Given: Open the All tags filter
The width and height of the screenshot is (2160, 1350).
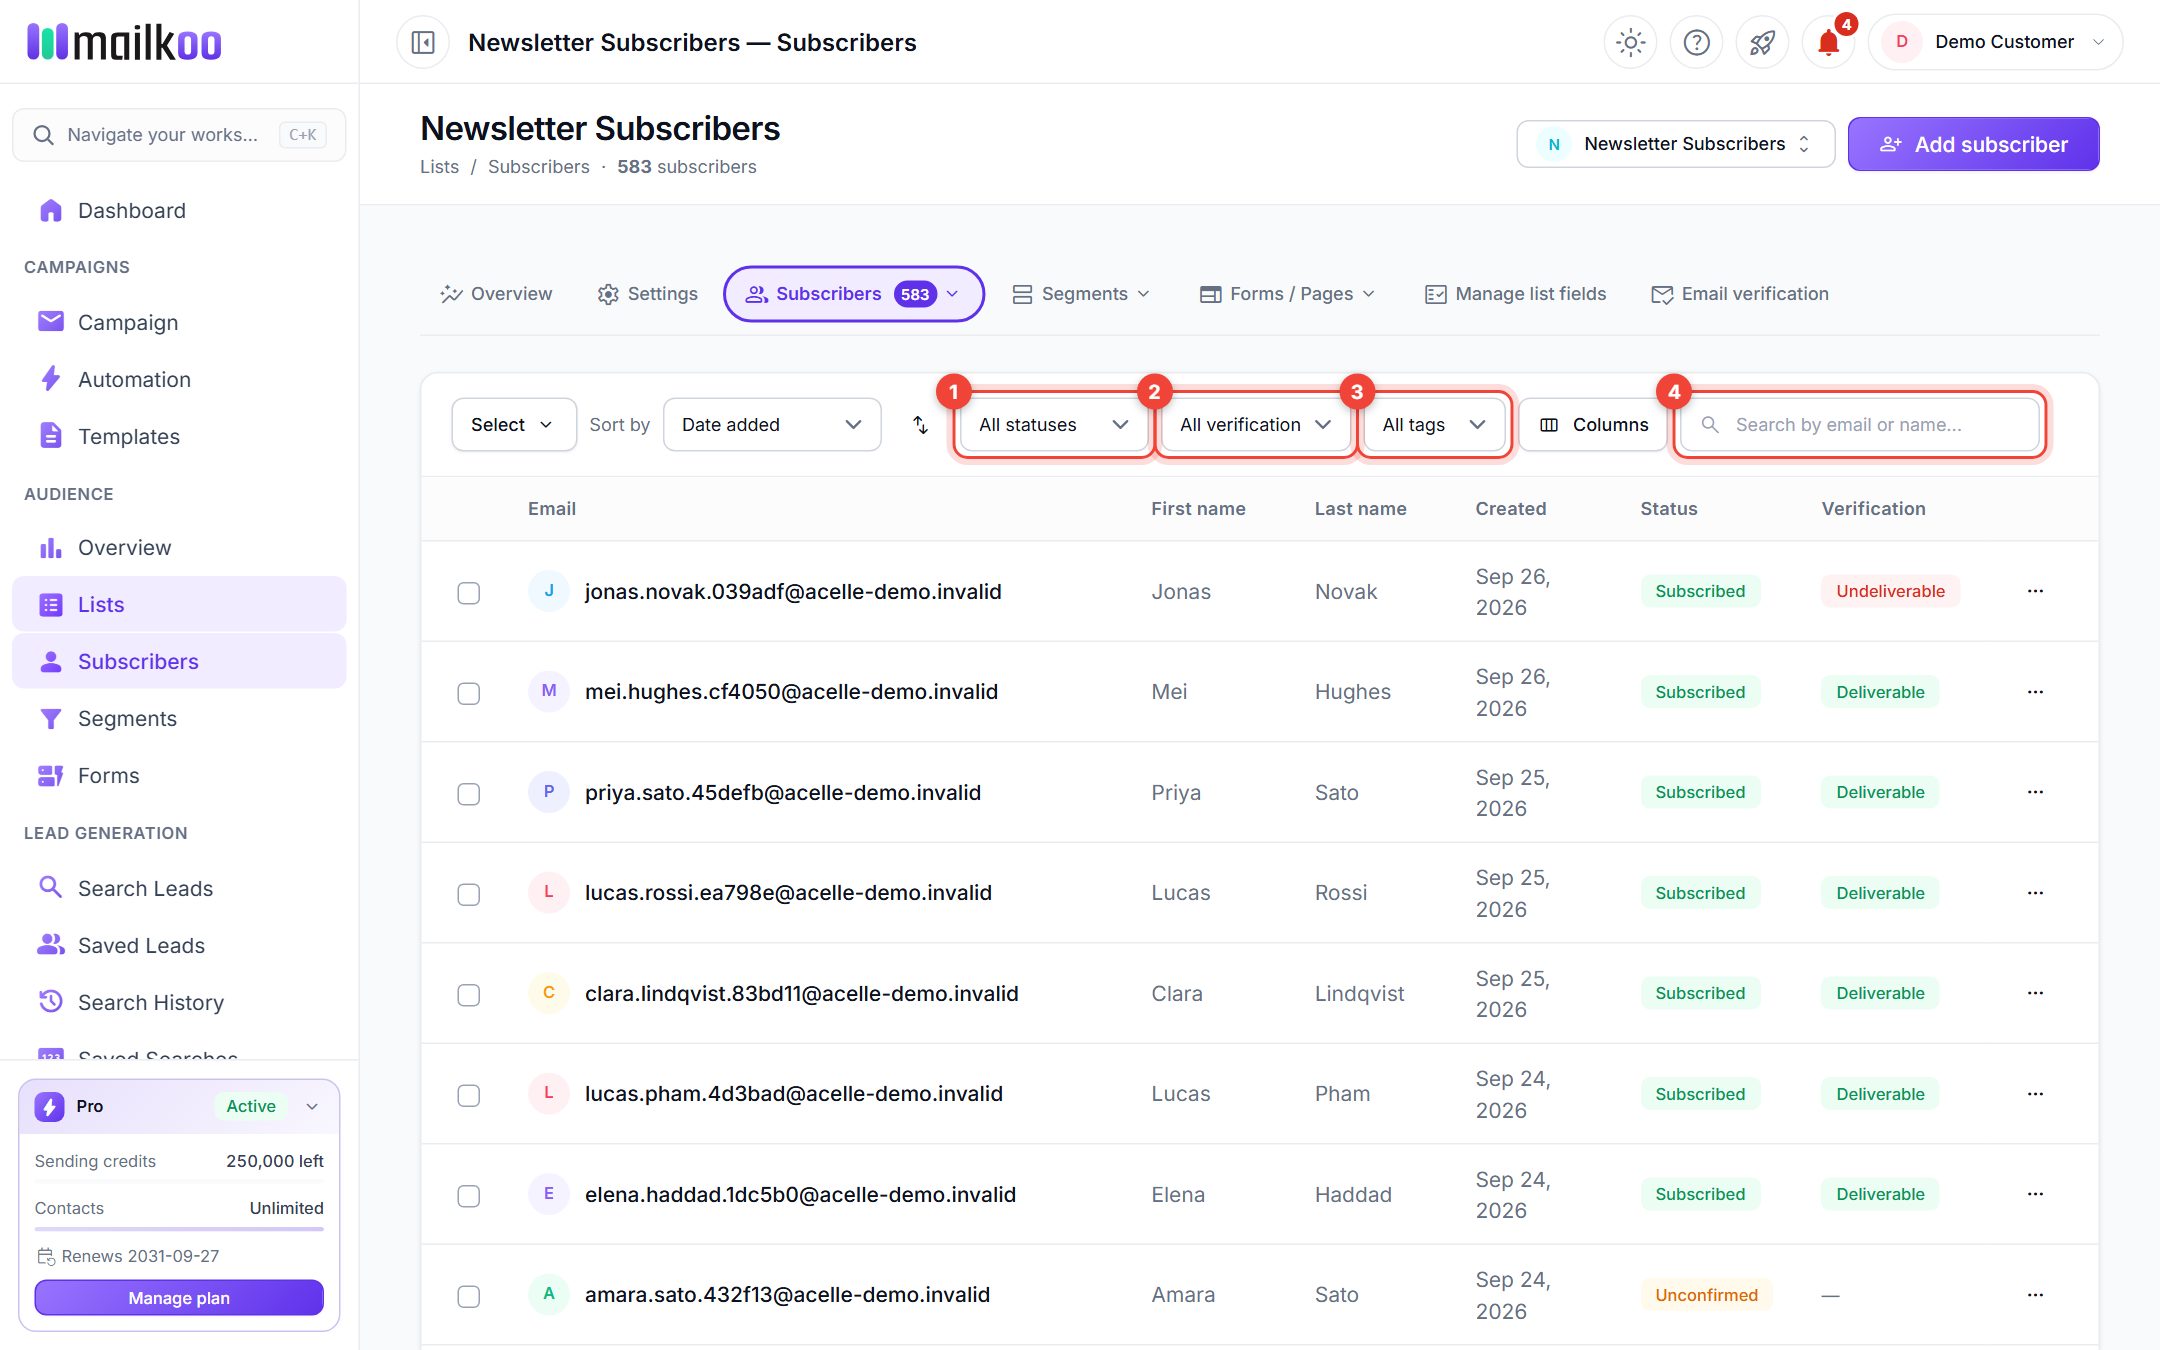Looking at the screenshot, I should 1434,425.
